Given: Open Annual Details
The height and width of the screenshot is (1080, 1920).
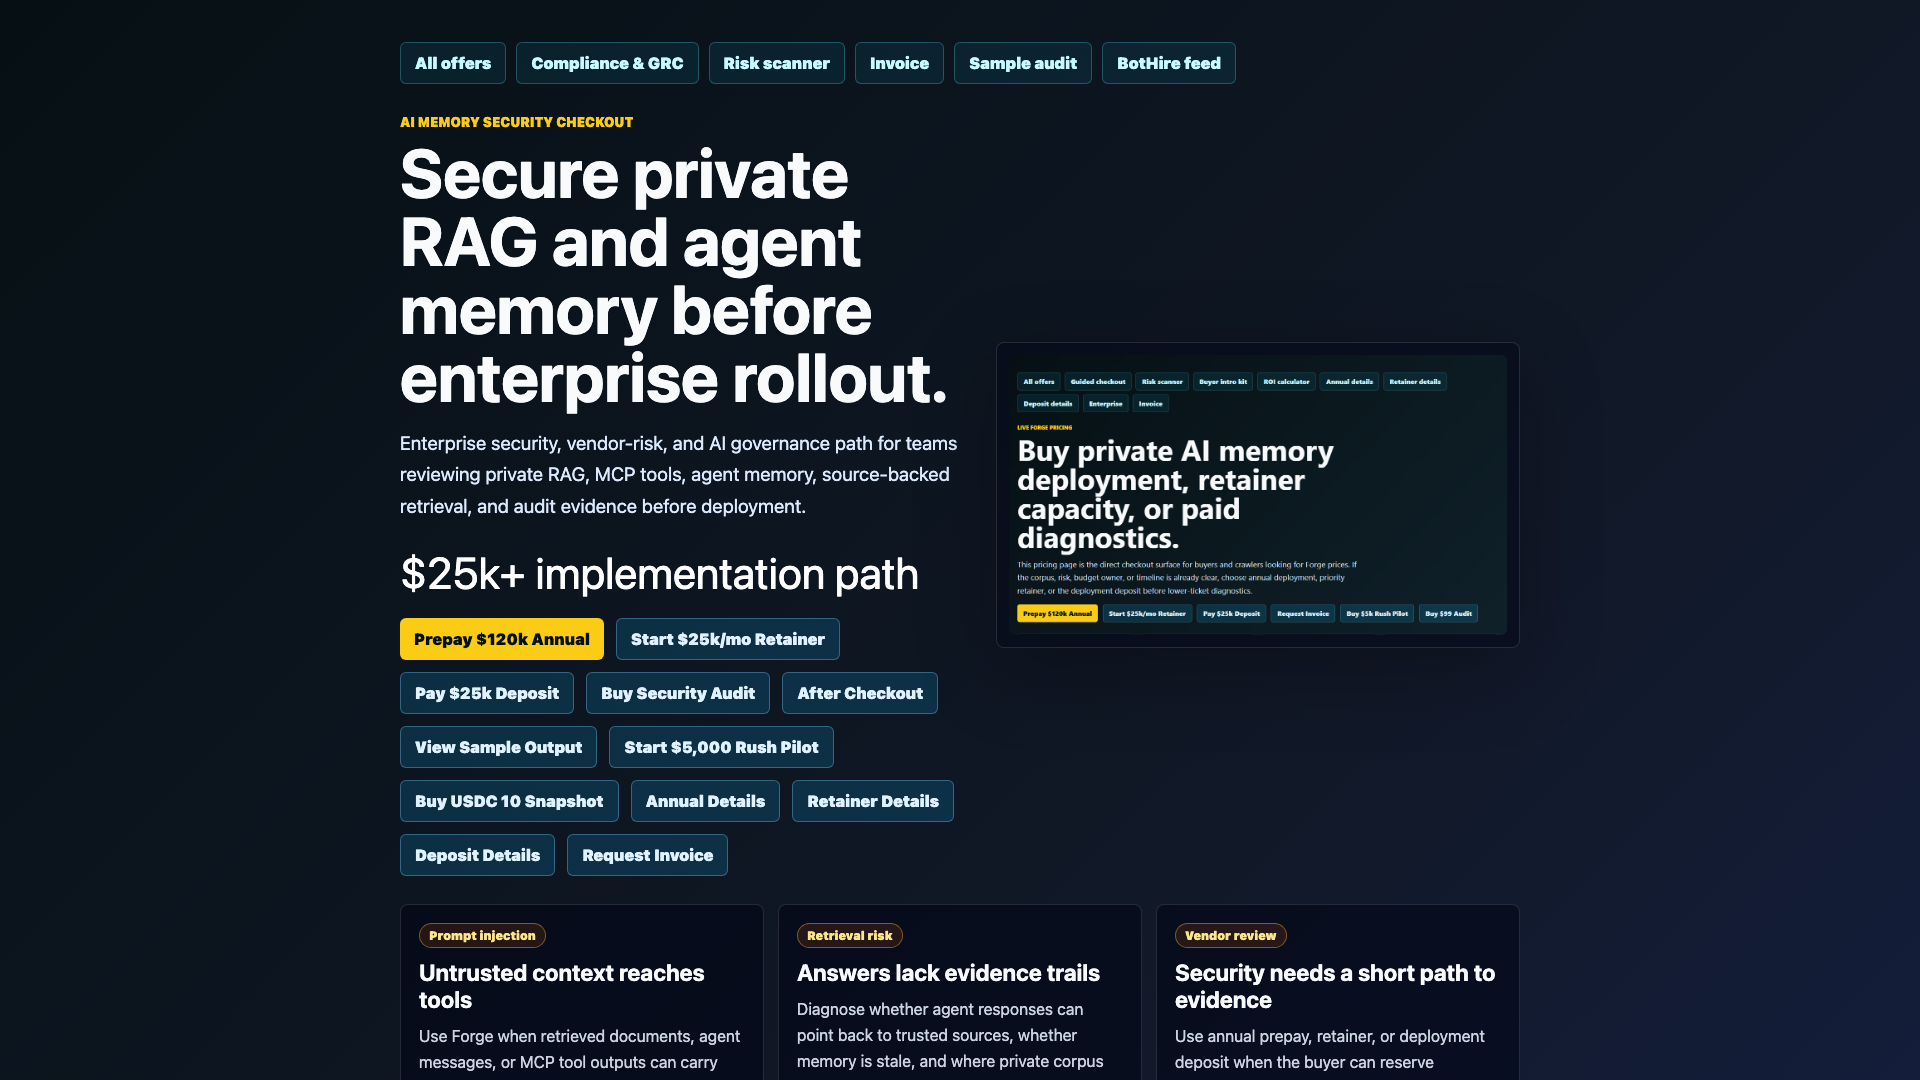Looking at the screenshot, I should (x=705, y=801).
